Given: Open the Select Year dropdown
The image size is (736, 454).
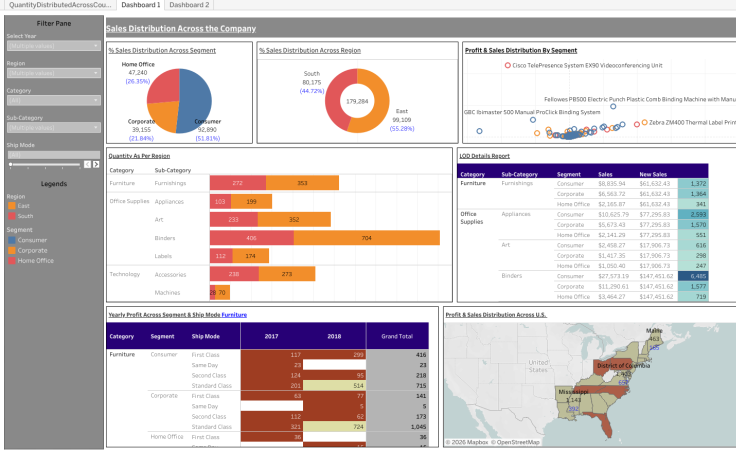Looking at the screenshot, I should [53, 46].
